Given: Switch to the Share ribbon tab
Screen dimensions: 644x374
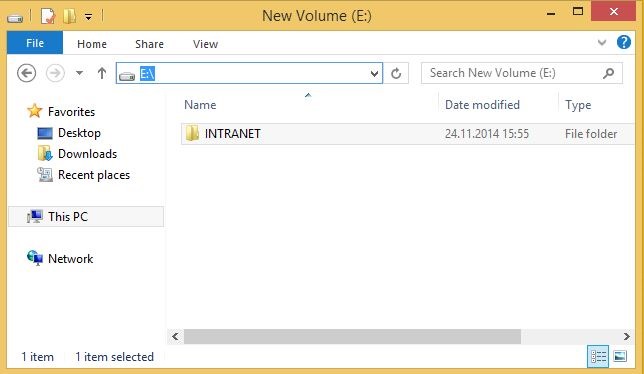Looking at the screenshot, I should [150, 44].
